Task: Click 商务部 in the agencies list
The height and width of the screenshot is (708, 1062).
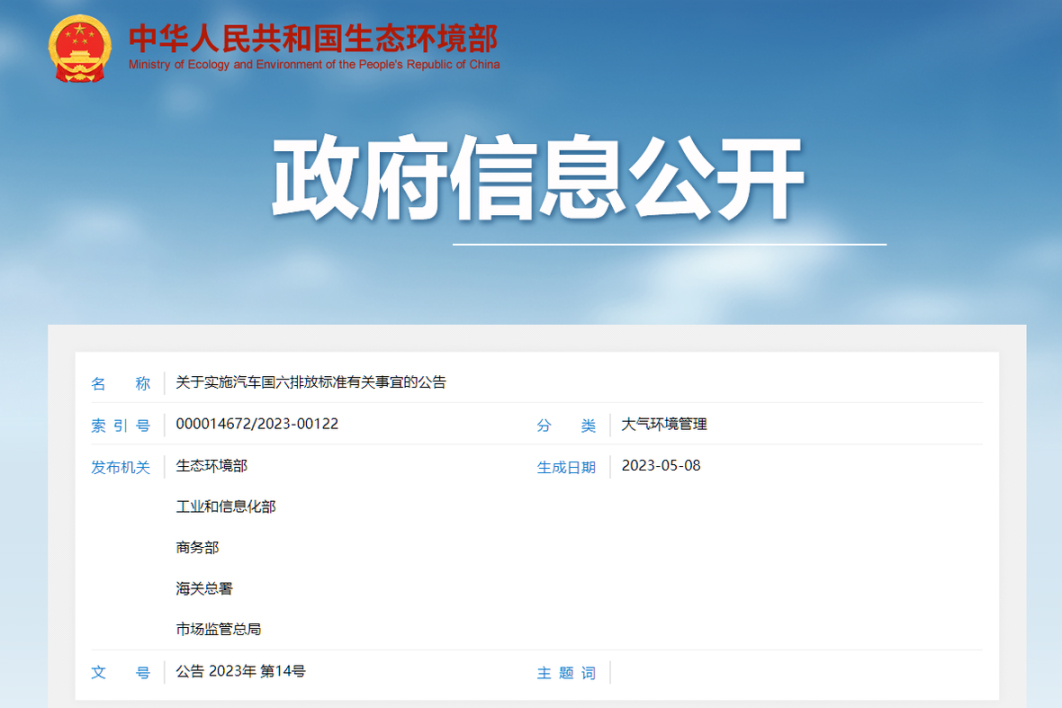Action: tap(197, 548)
